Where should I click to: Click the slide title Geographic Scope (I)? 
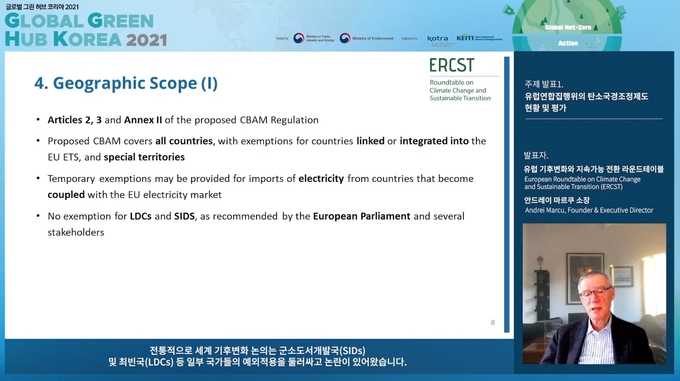tap(126, 83)
